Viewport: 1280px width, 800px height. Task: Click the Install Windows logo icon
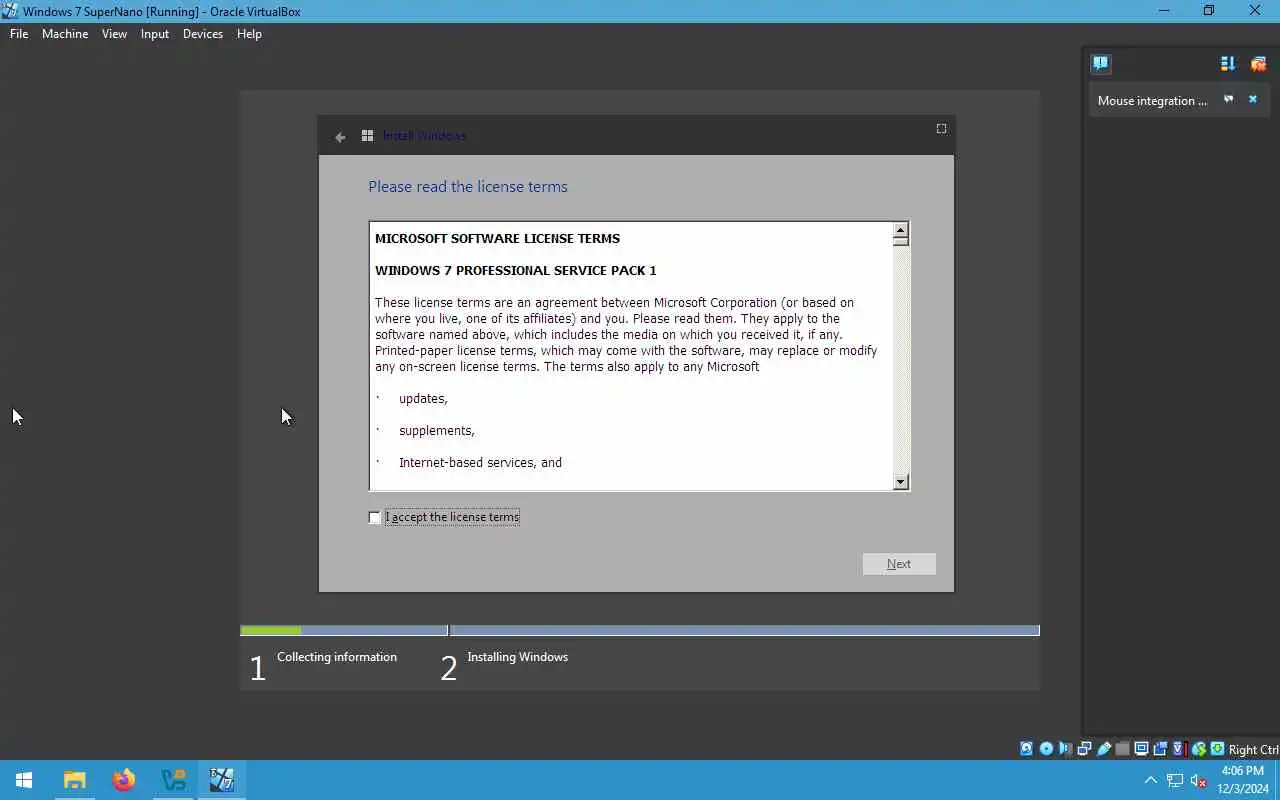coord(367,135)
